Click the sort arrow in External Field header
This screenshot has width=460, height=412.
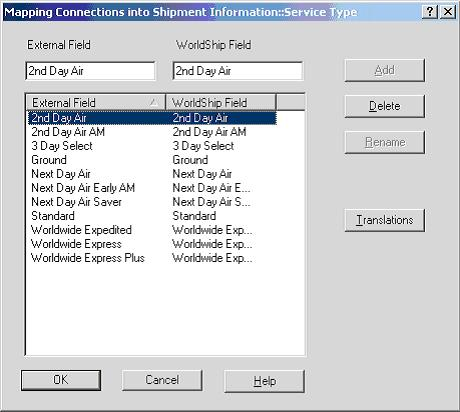153,102
